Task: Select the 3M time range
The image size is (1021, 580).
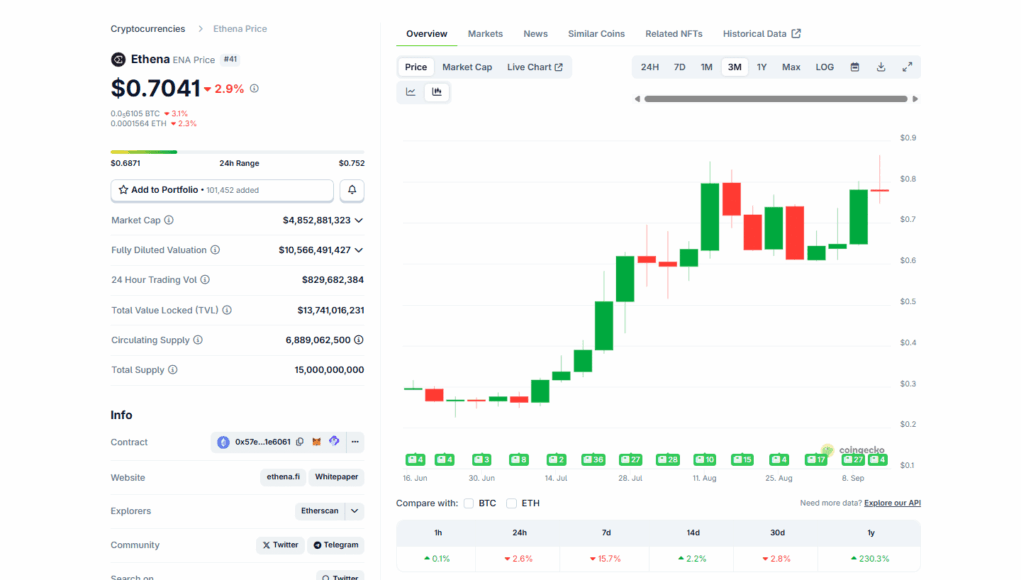Action: coord(734,67)
